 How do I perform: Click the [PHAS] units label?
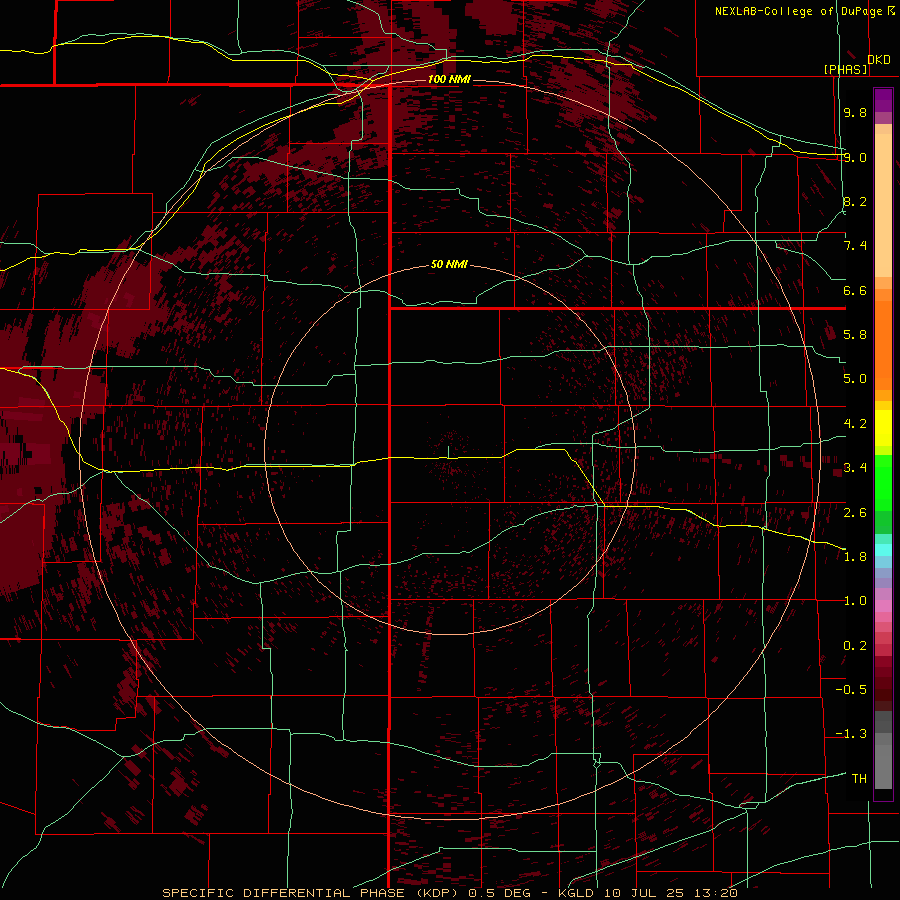coord(845,69)
